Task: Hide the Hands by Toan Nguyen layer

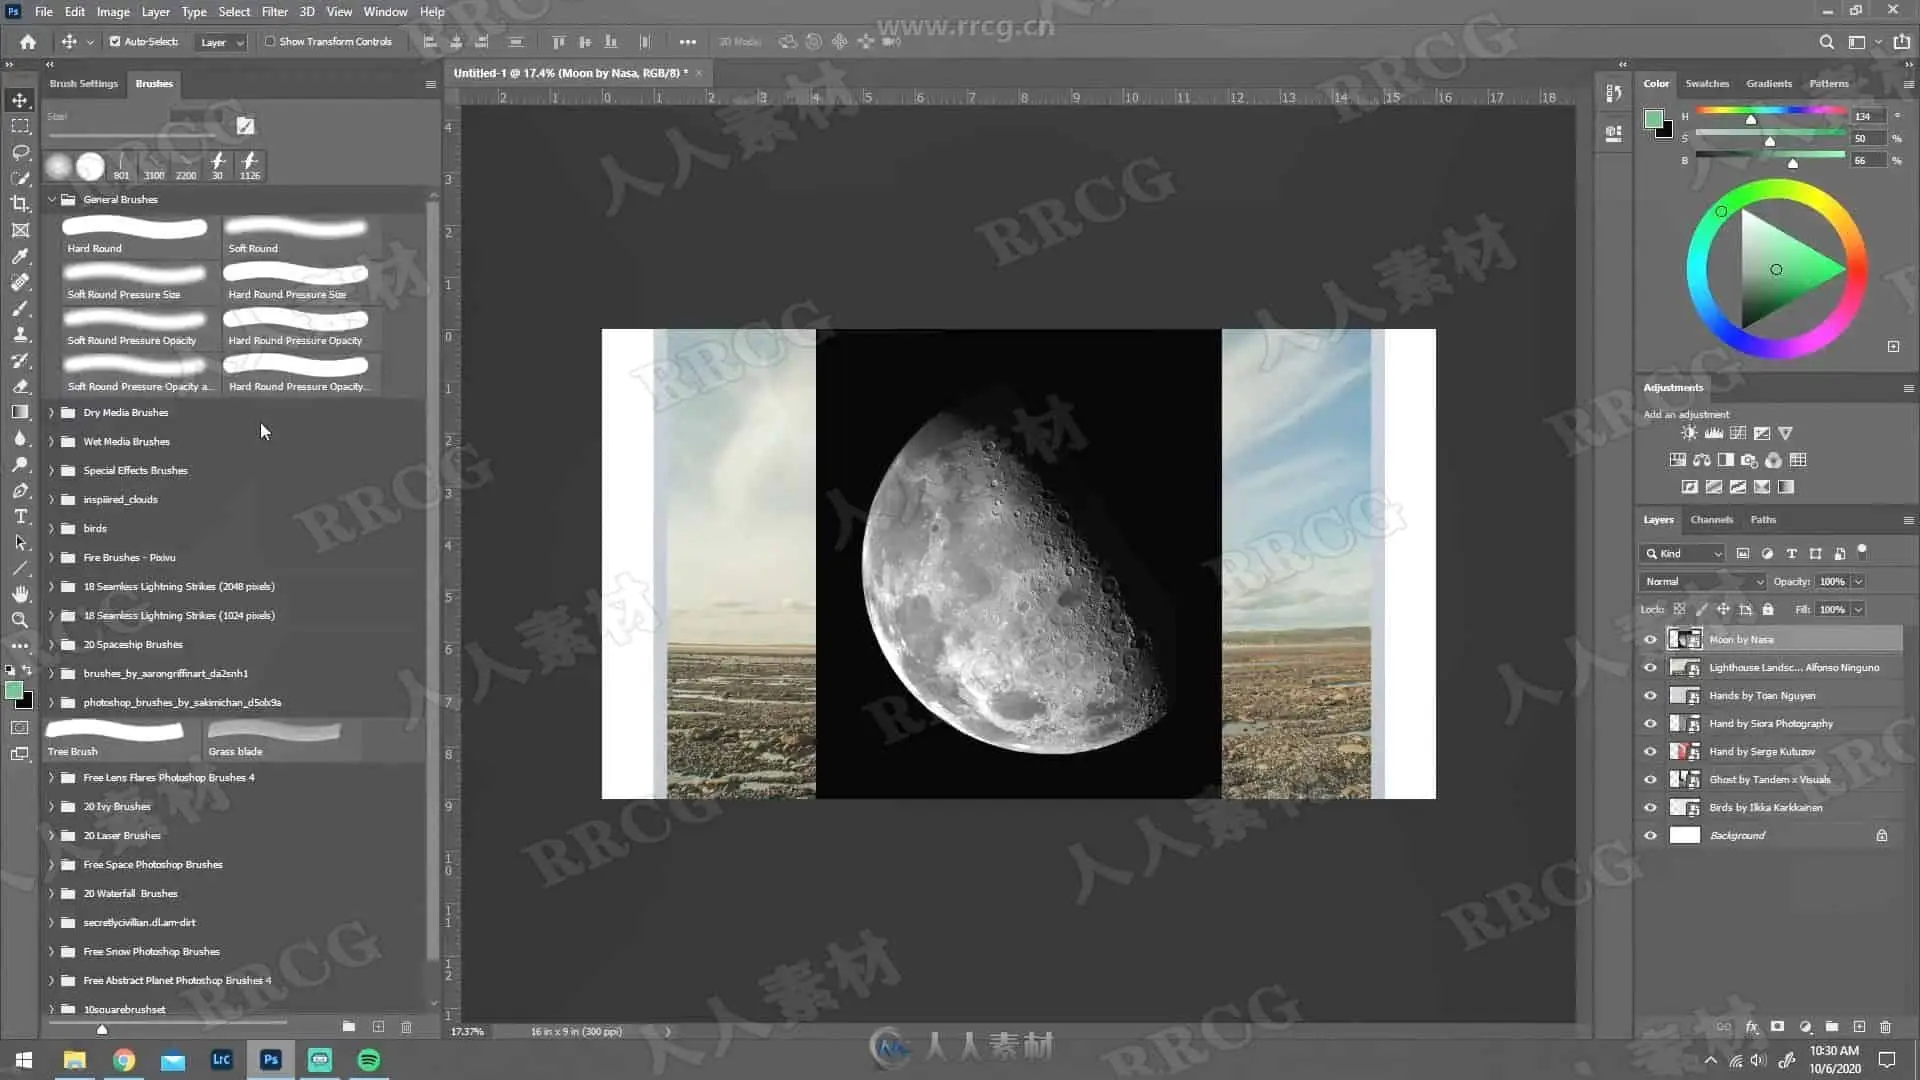Action: pyautogui.click(x=1650, y=695)
